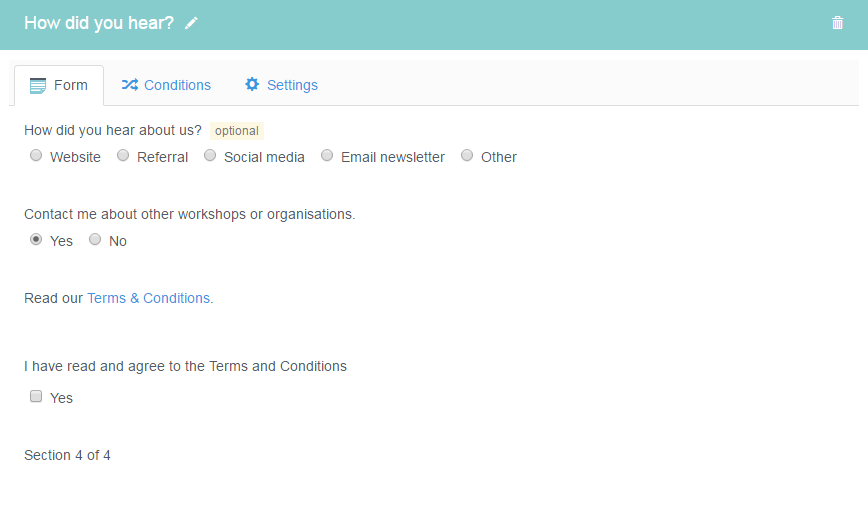
Task: Switch to the Conditions tab
Action: pos(166,85)
